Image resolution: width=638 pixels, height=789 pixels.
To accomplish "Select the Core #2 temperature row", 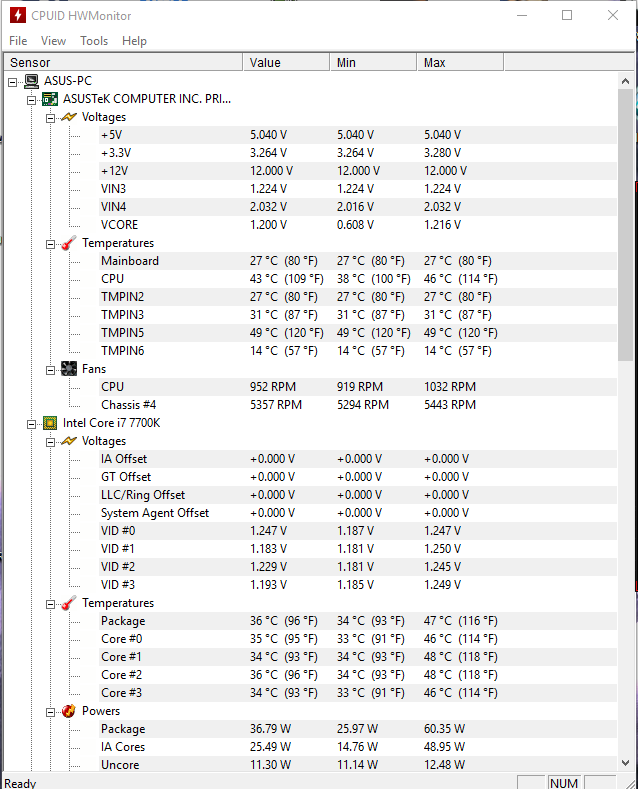I will tap(358, 675).
